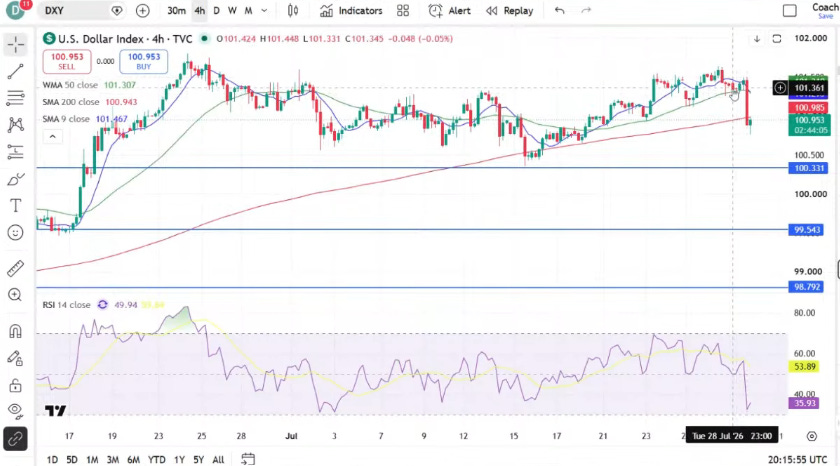The height and width of the screenshot is (466, 840).
Task: Switch to the 30m timeframe
Action: (176, 10)
